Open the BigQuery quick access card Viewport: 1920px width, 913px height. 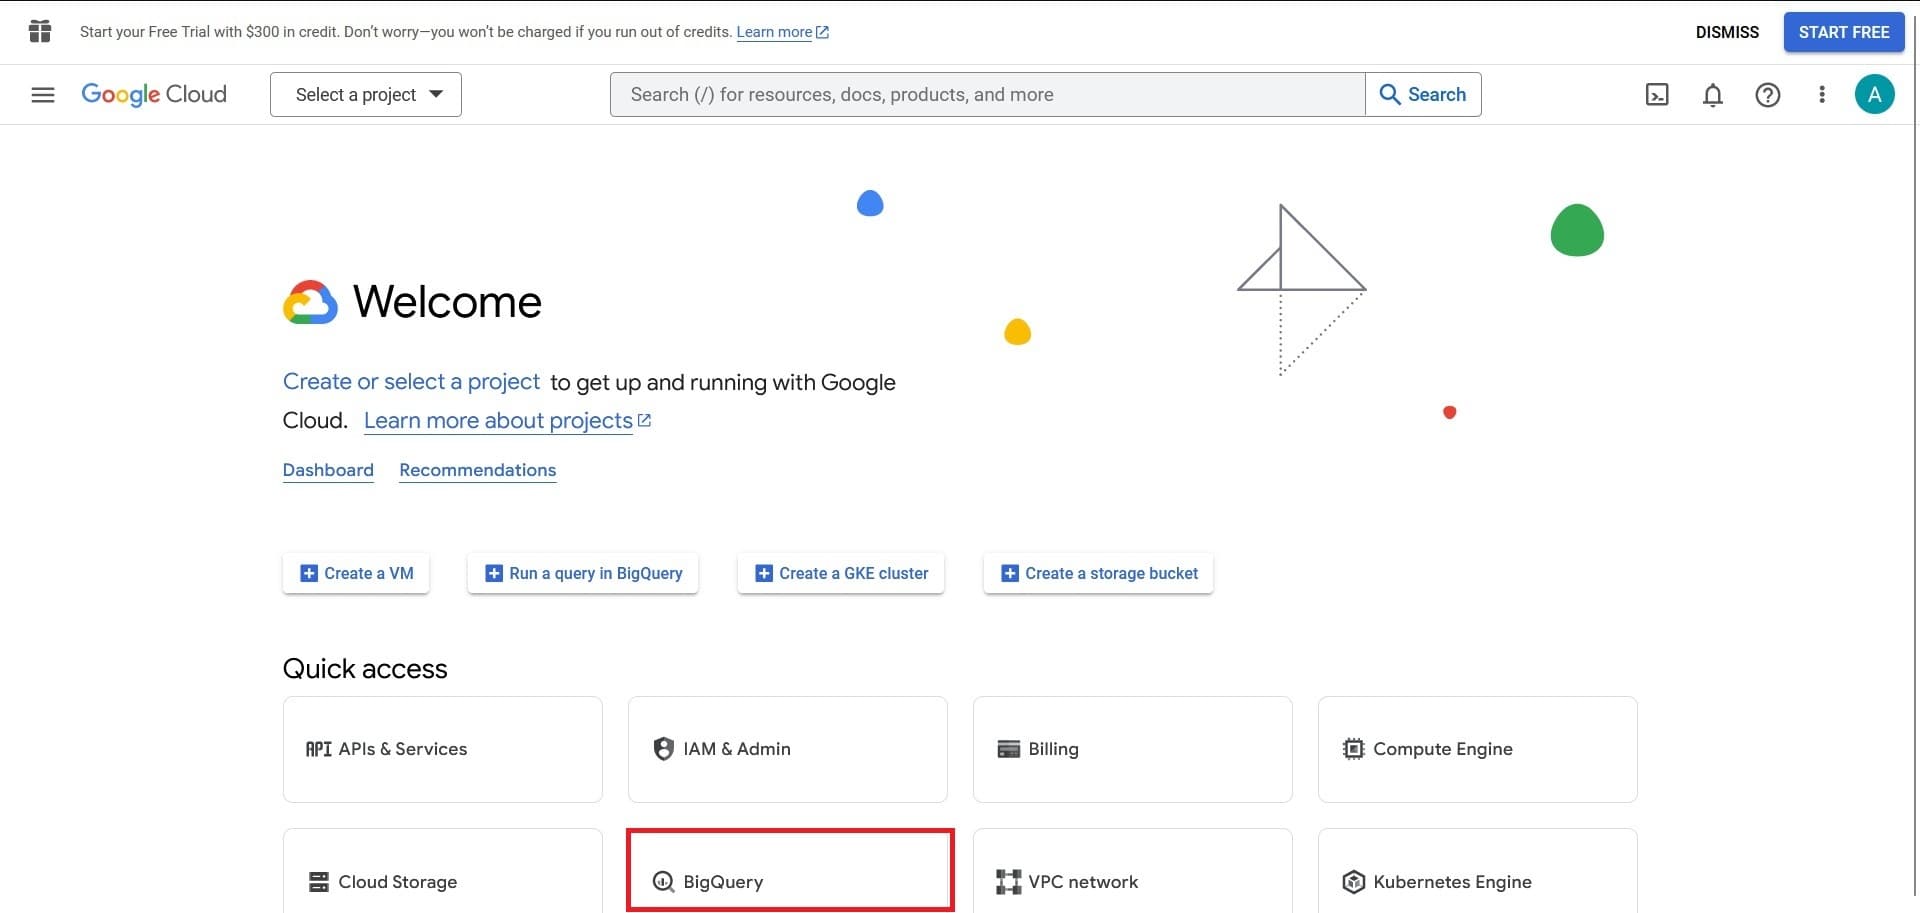(x=789, y=870)
